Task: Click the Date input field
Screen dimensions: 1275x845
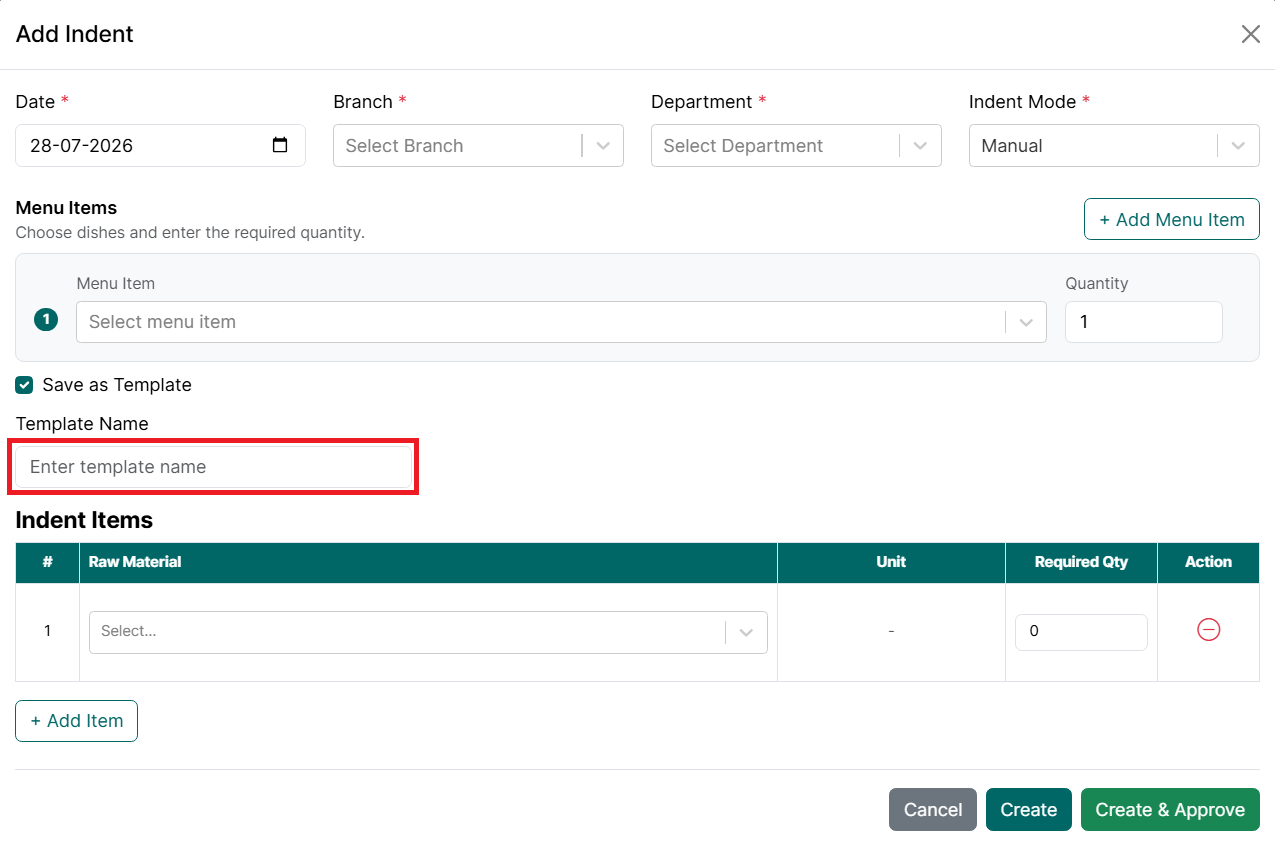Action: [x=160, y=145]
